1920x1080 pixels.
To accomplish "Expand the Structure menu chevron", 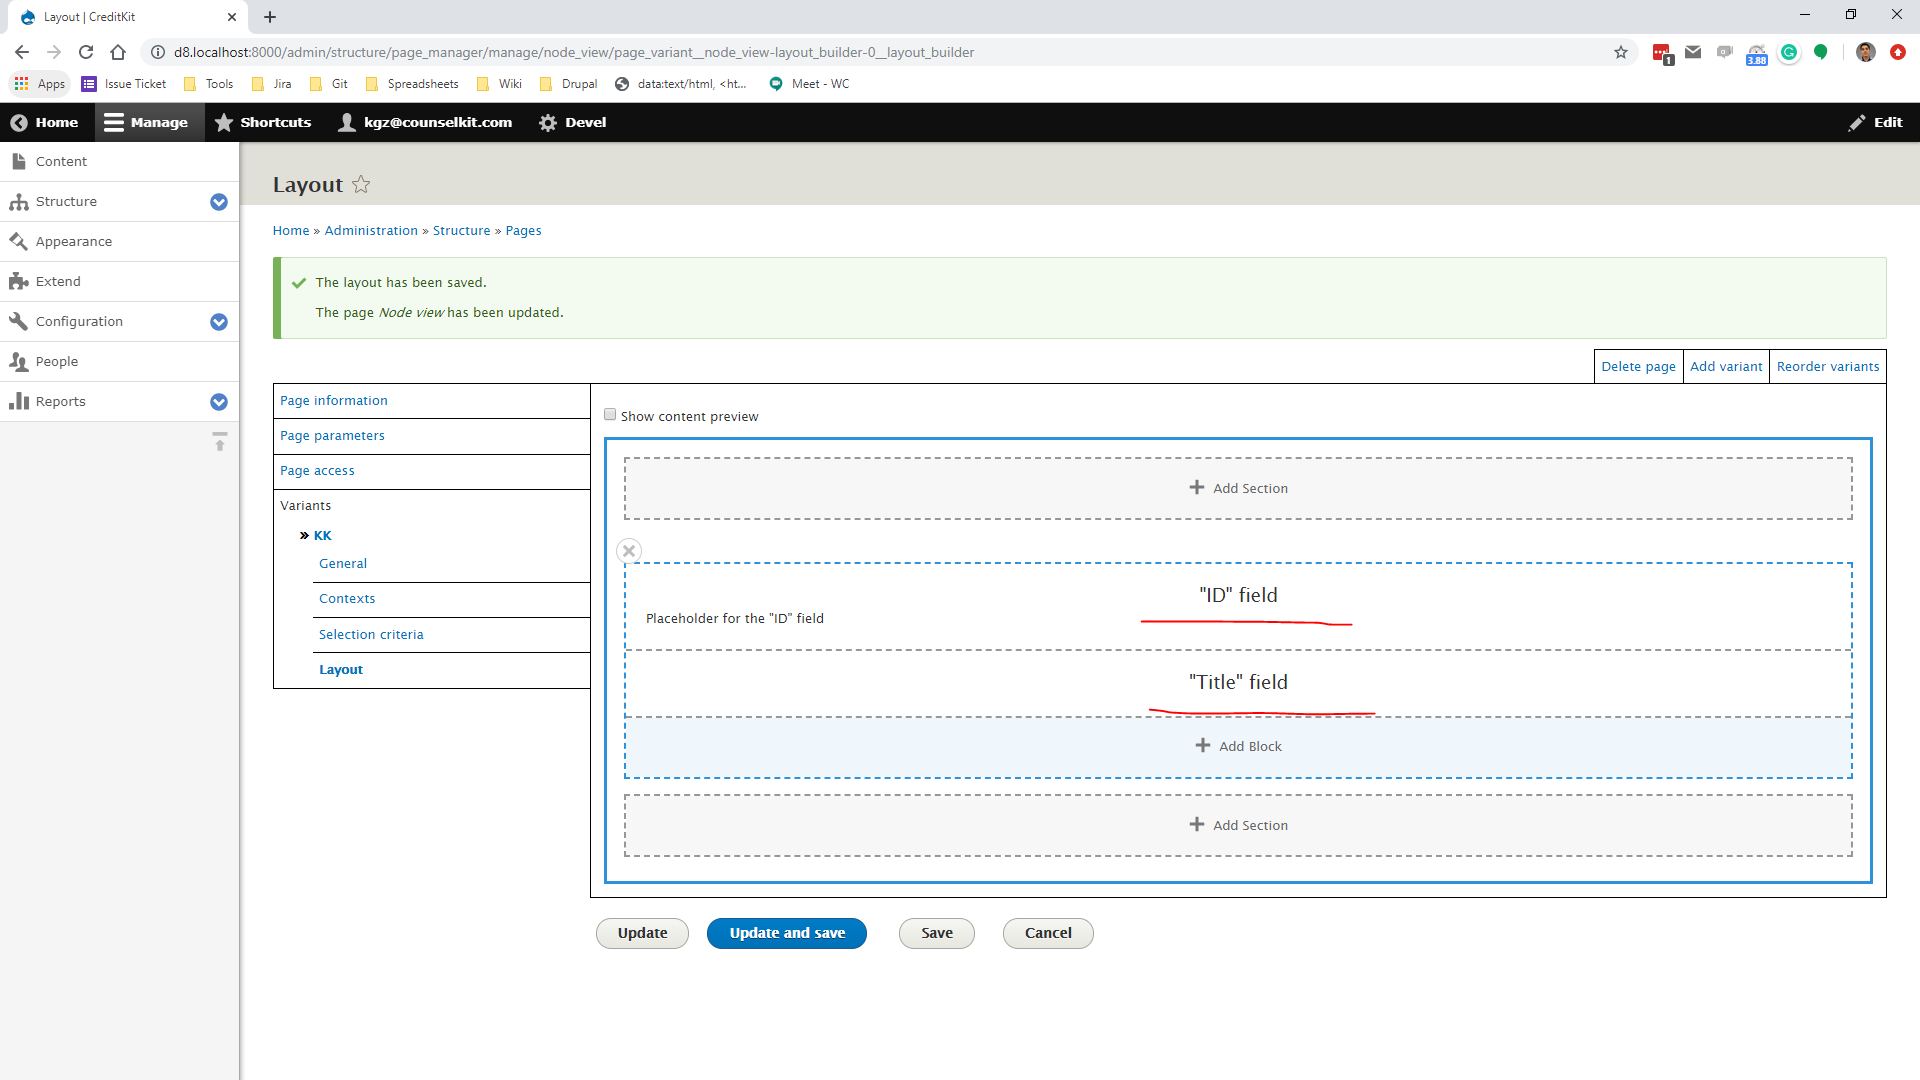I will coord(219,202).
